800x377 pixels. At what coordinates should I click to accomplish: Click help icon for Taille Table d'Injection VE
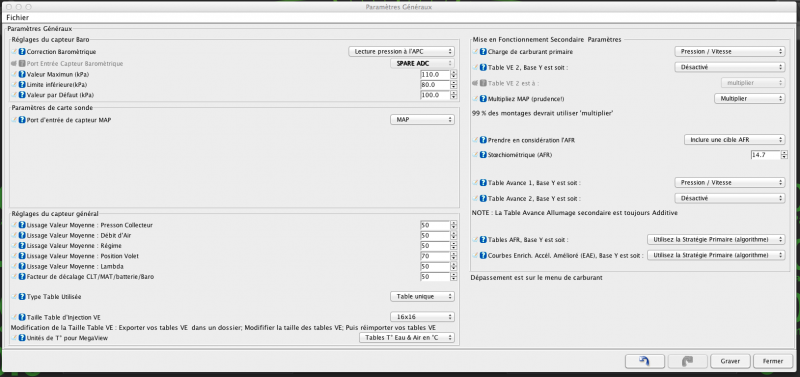click(x=22, y=317)
